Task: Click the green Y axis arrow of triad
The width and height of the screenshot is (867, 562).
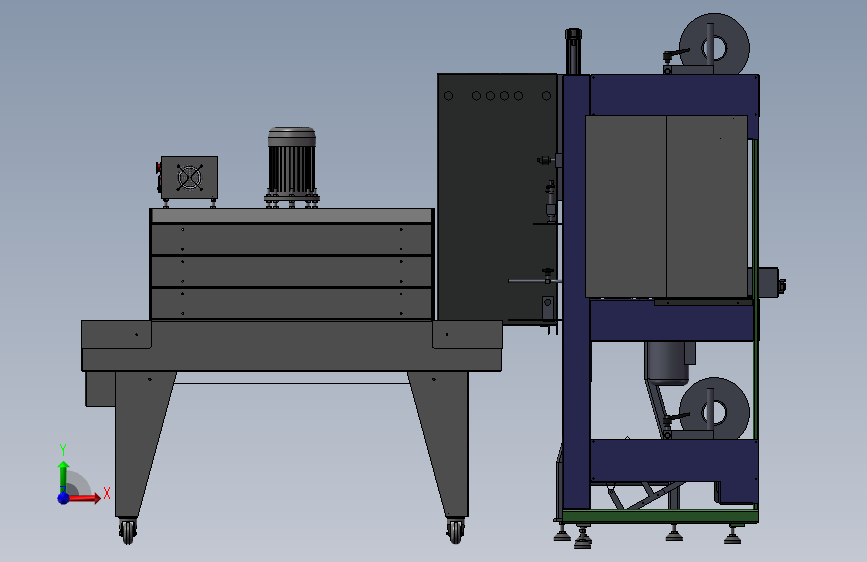Action: 64,477
